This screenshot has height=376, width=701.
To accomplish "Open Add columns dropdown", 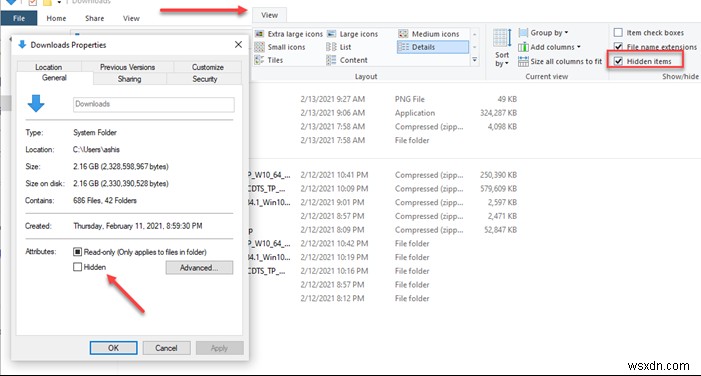I will coord(549,47).
